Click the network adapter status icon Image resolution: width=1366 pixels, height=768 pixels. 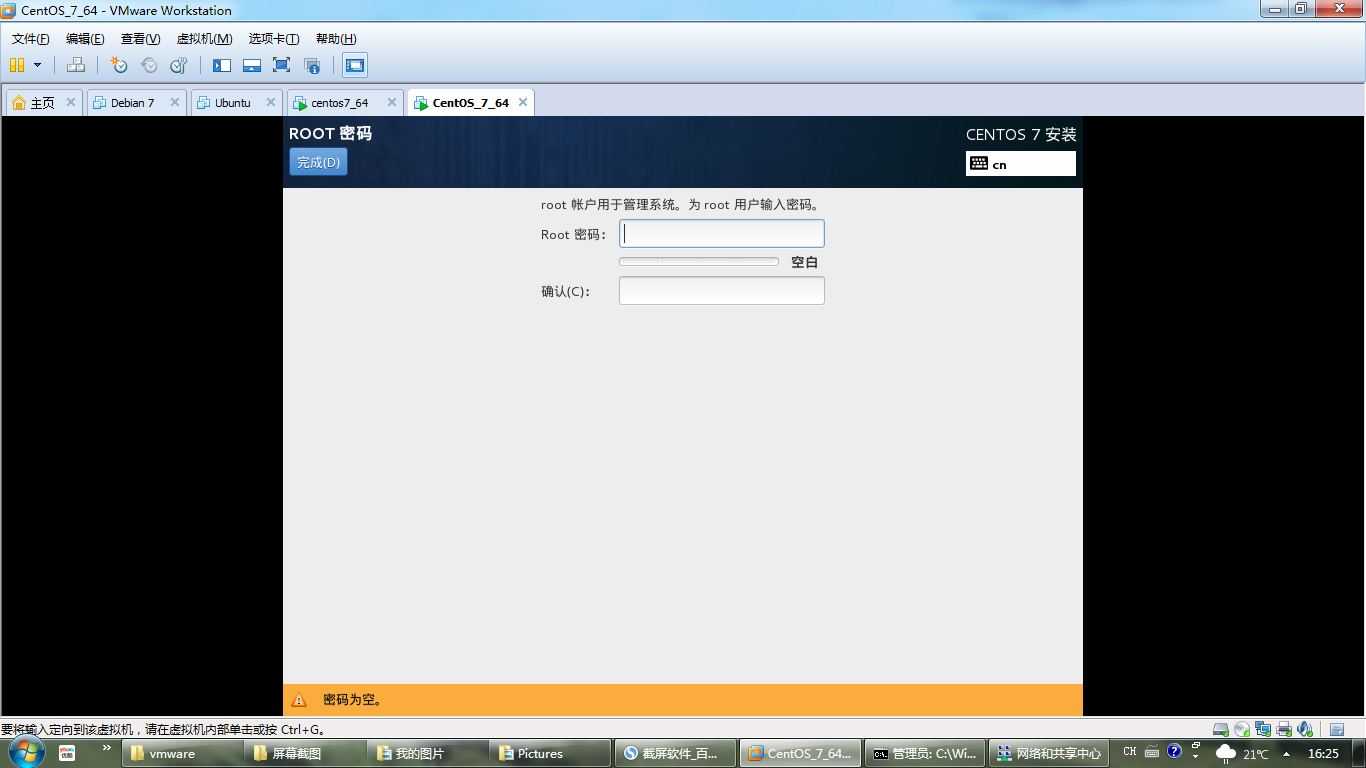1263,730
